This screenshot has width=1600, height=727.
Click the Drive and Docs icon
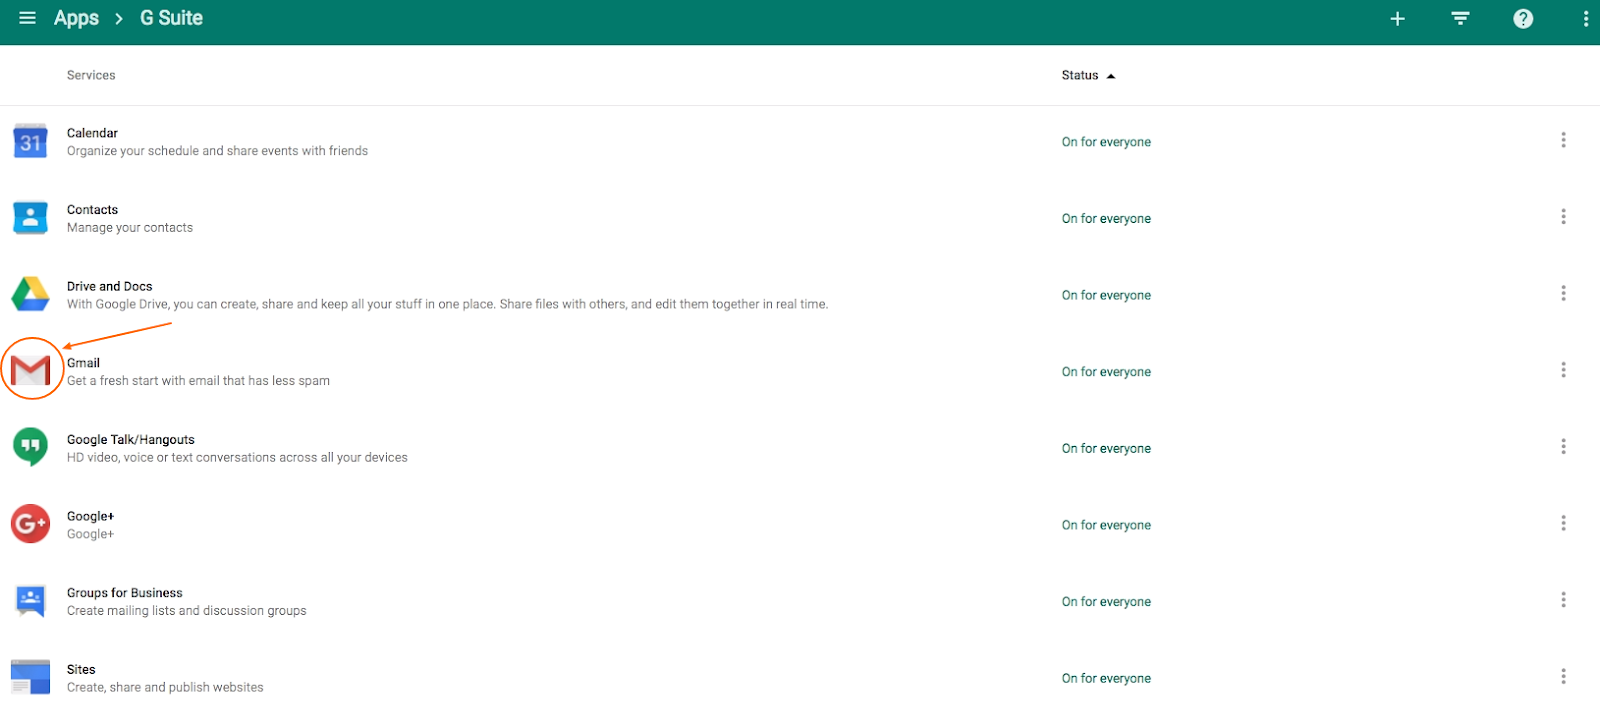click(30, 294)
